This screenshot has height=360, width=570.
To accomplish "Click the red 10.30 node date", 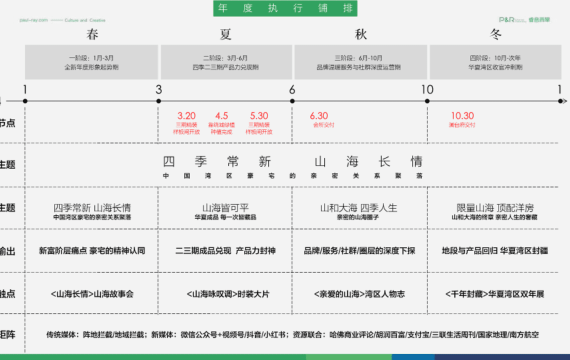I will point(462,116).
